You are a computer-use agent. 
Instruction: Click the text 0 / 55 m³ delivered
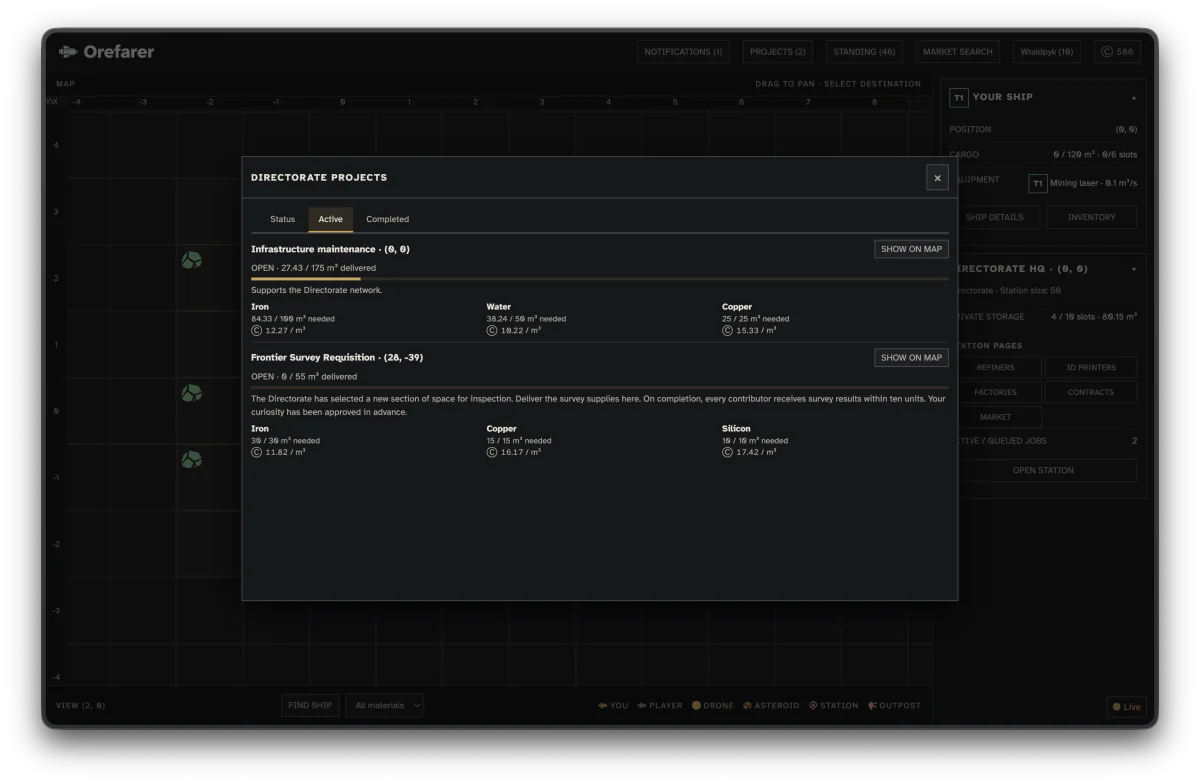[x=317, y=377]
